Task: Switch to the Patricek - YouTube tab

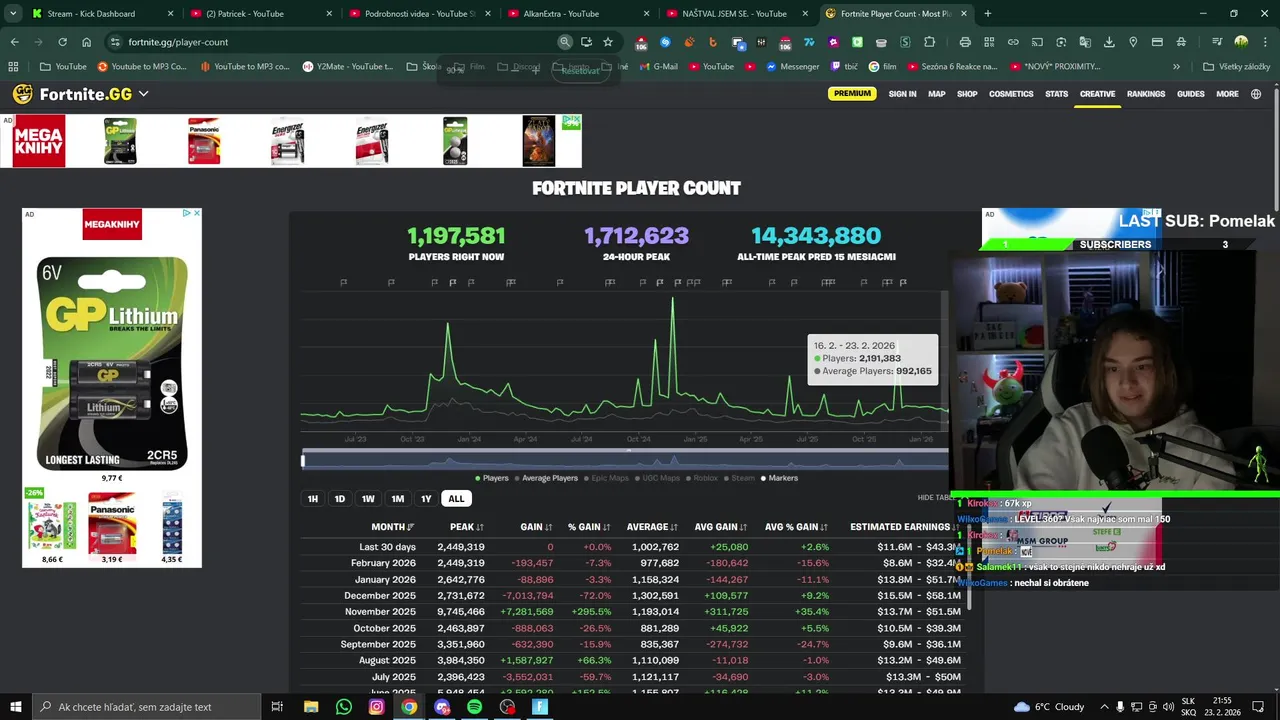Action: (x=260, y=14)
